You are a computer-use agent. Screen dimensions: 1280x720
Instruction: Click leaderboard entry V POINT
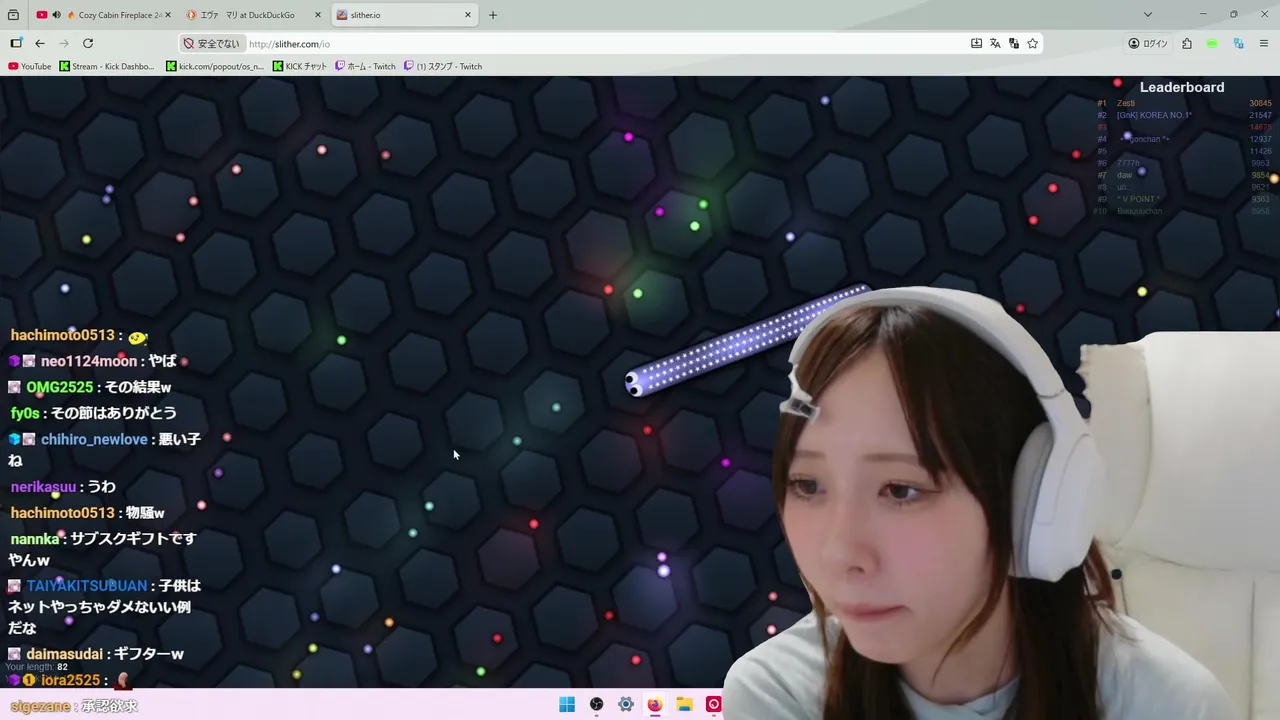pyautogui.click(x=1141, y=199)
